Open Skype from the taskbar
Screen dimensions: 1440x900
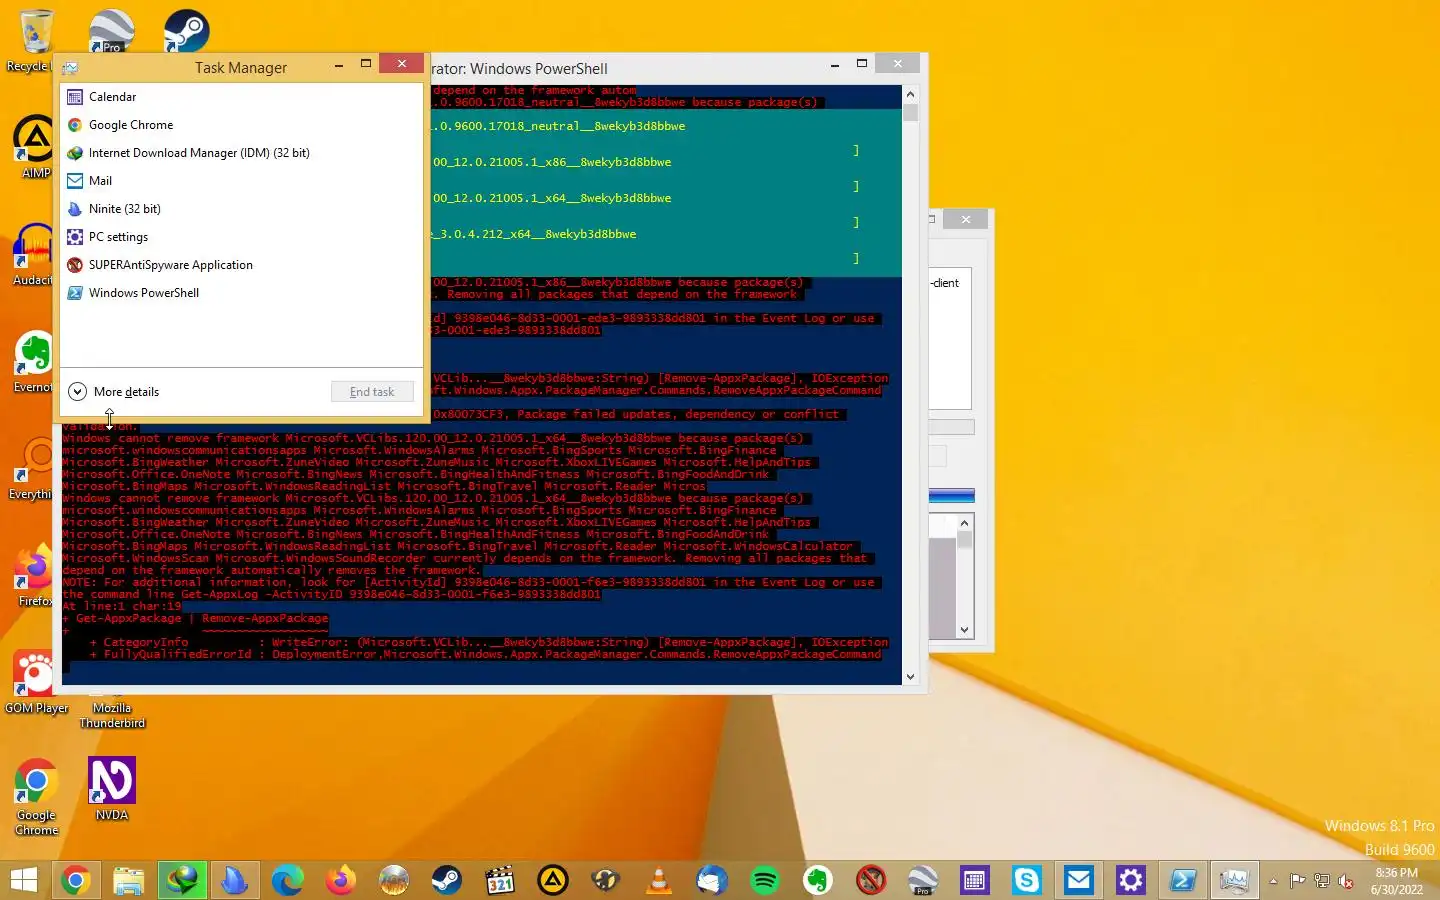coord(1027,880)
